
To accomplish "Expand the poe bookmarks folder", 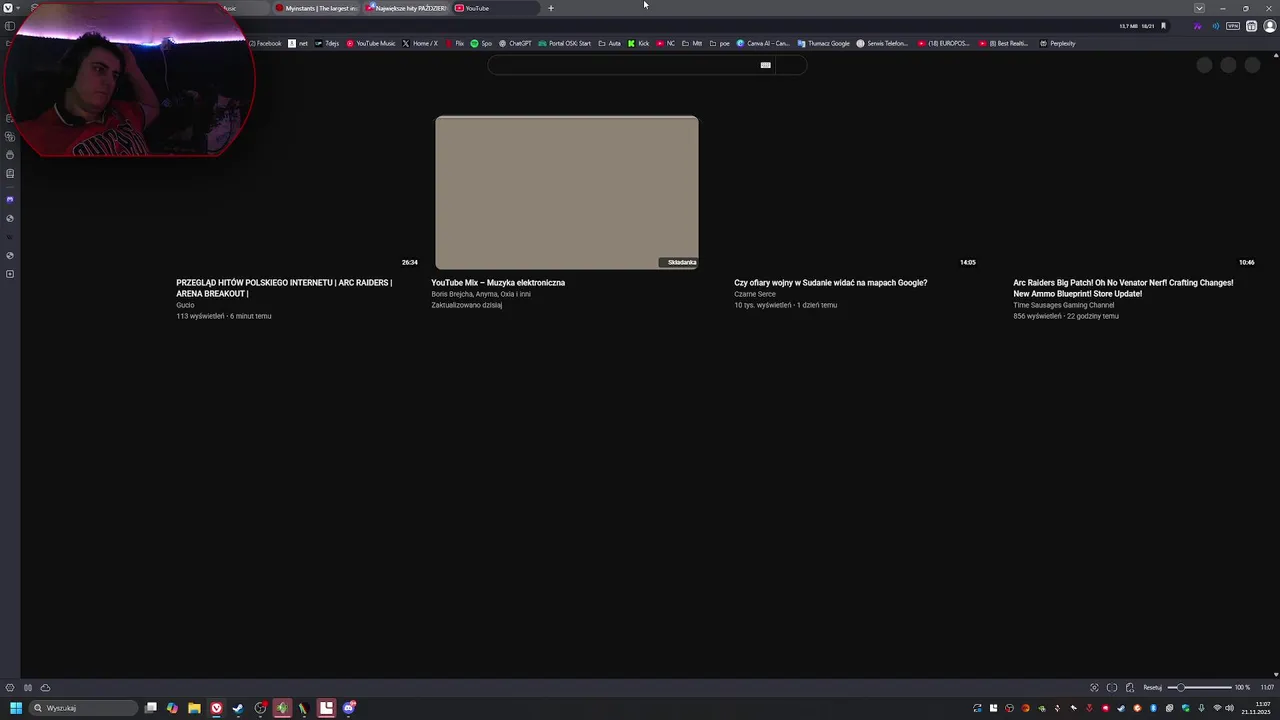I will tap(720, 43).
